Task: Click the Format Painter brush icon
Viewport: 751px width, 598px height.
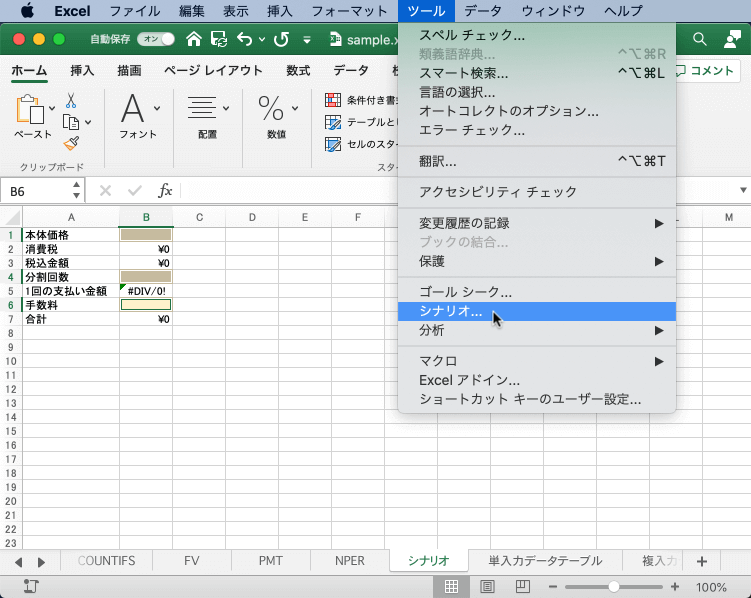Action: (71, 143)
